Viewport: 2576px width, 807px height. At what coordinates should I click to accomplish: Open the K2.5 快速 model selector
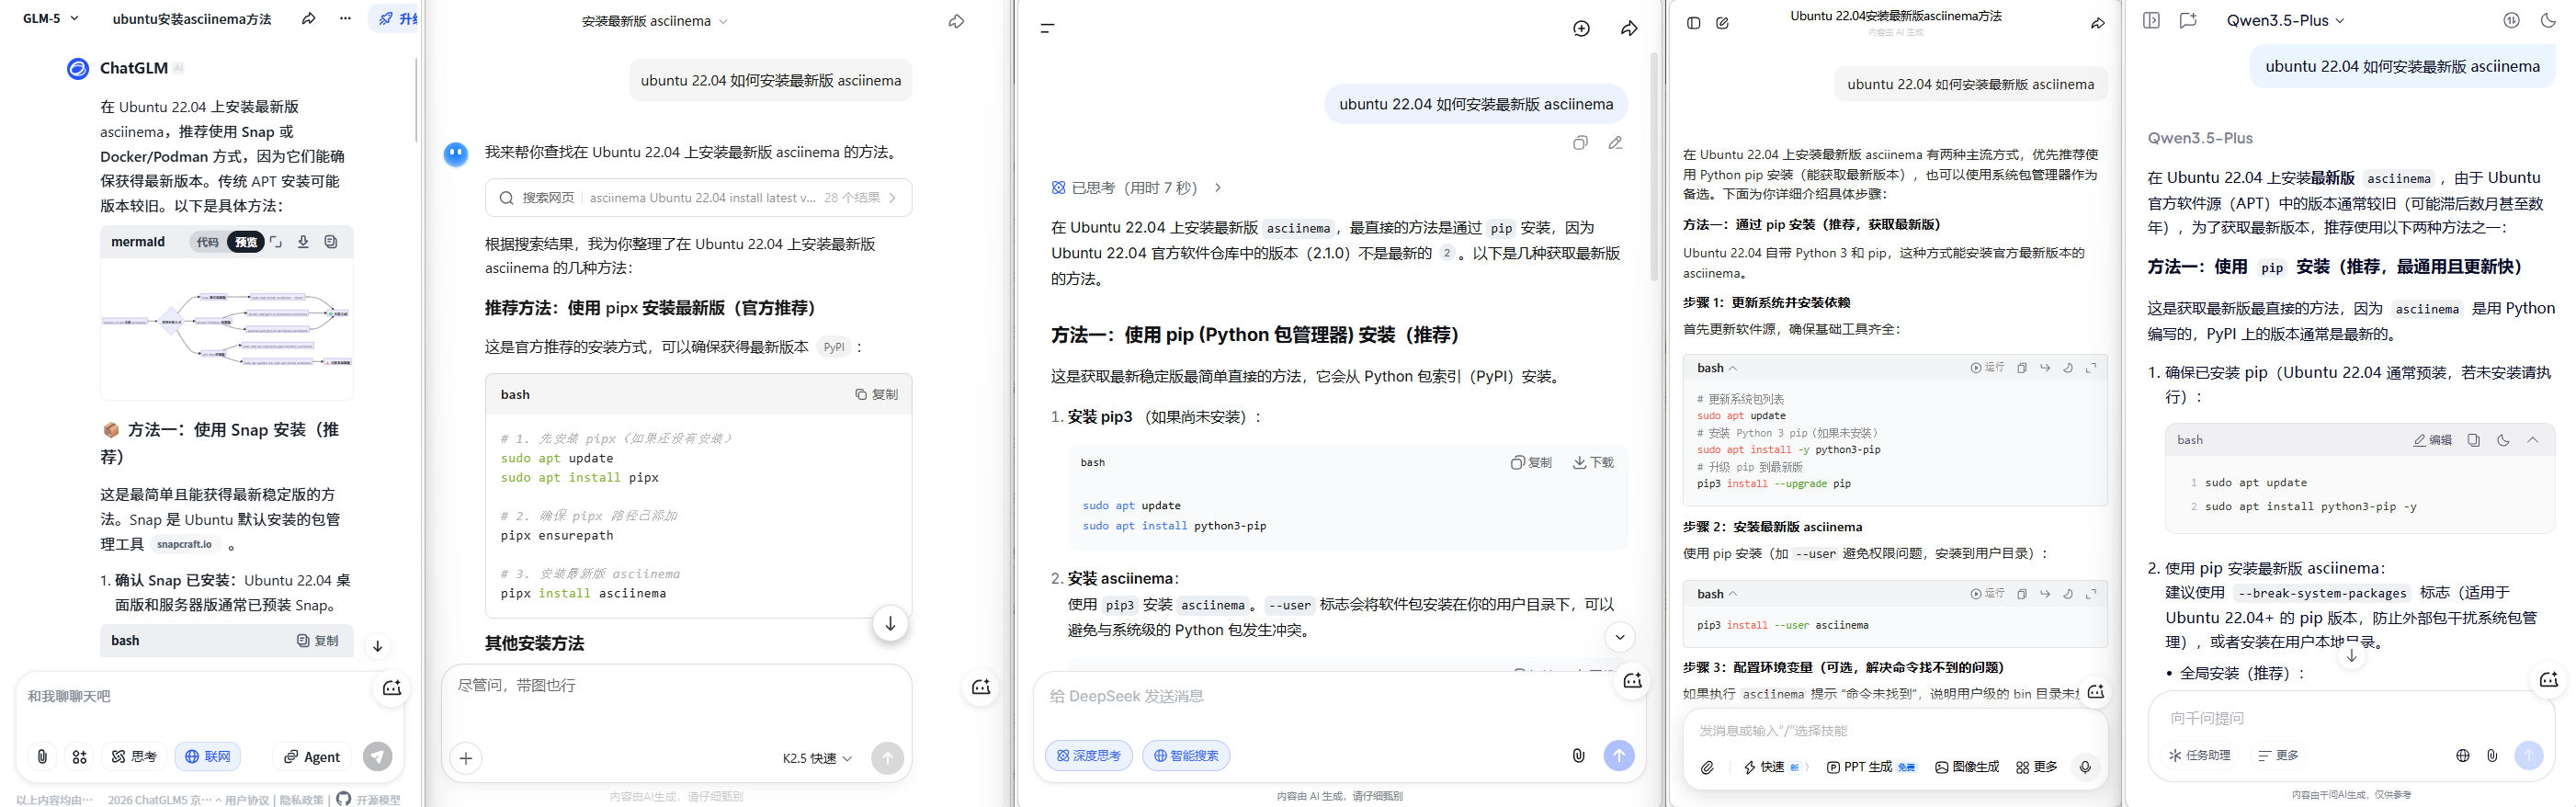(816, 759)
